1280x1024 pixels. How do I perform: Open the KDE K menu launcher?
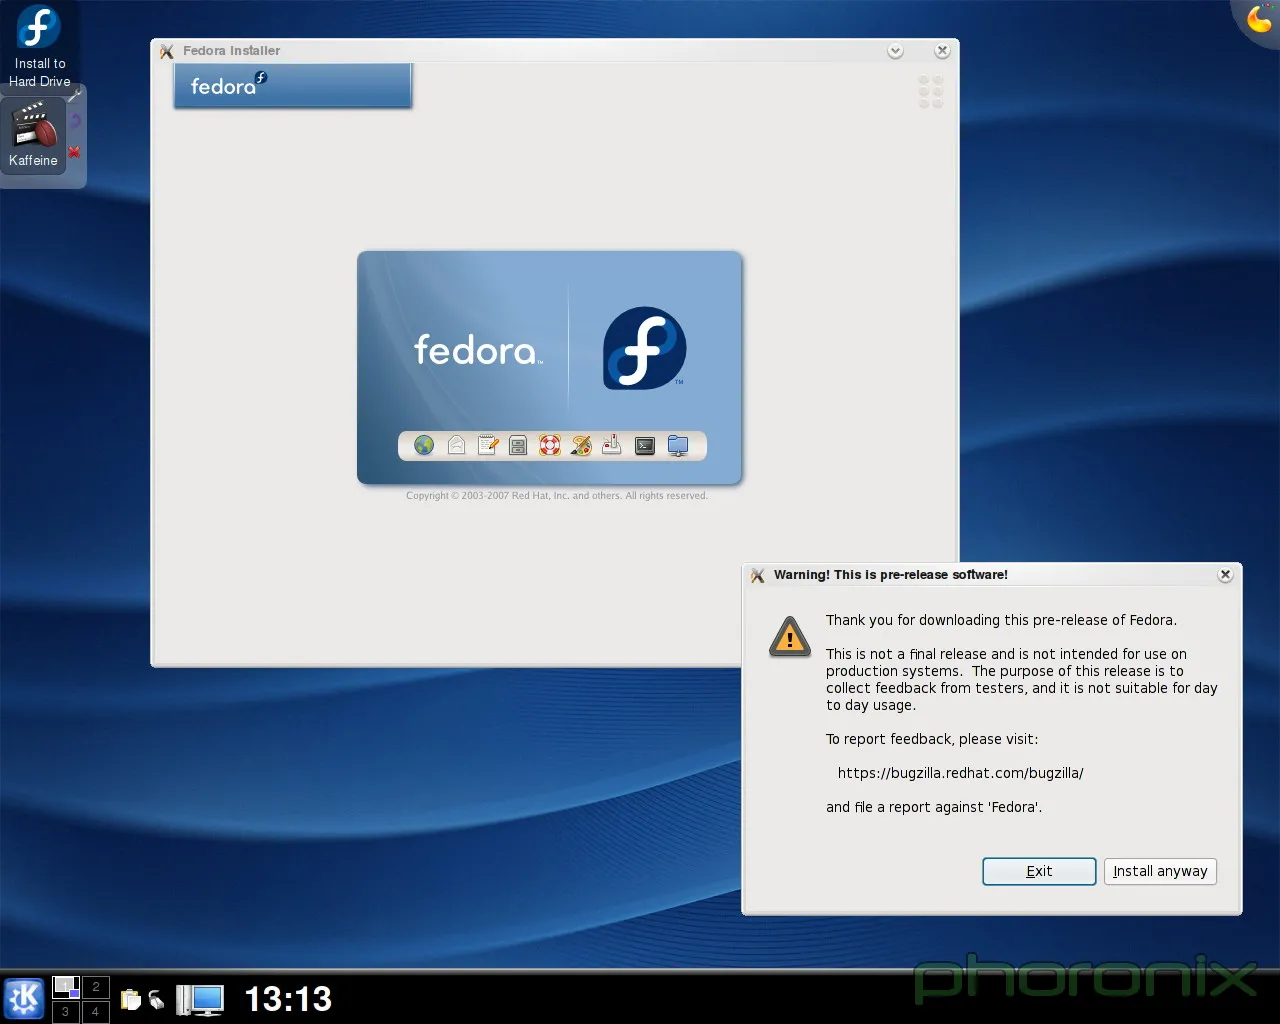point(24,998)
